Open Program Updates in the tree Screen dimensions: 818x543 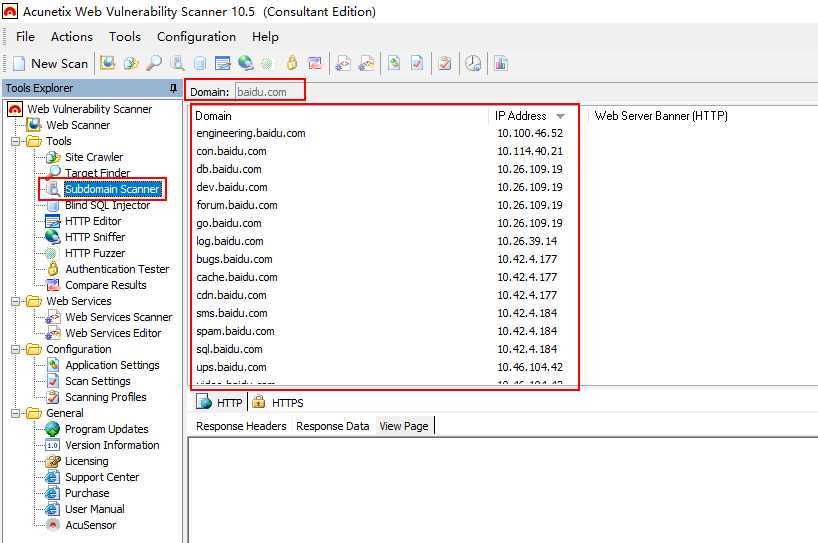tap(106, 429)
